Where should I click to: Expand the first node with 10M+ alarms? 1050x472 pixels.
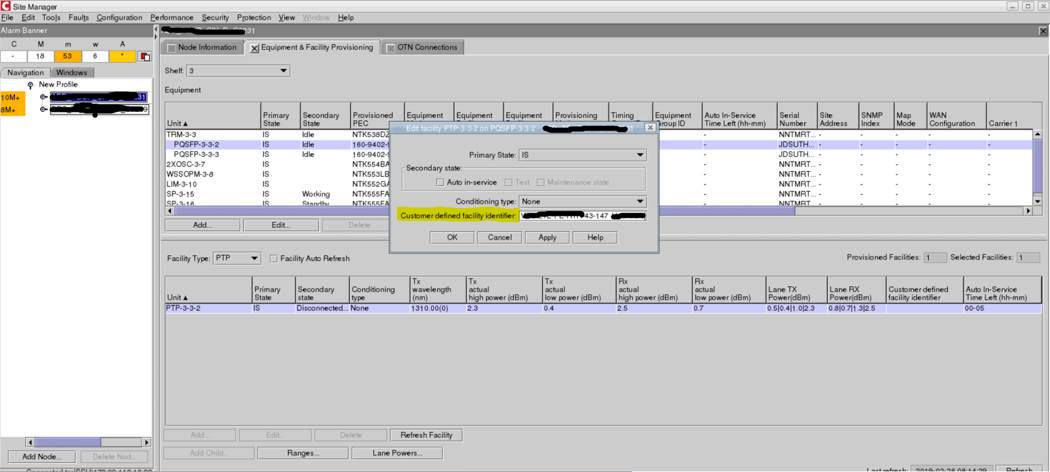pyautogui.click(x=44, y=97)
